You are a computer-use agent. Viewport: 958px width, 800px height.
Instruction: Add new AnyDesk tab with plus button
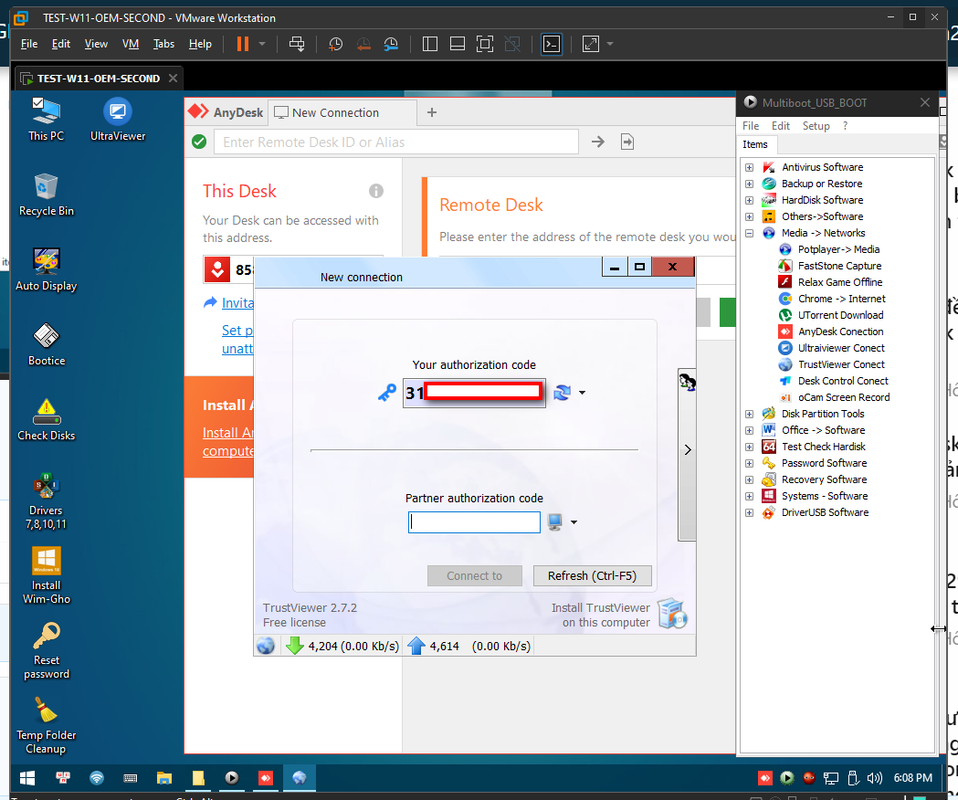click(431, 112)
